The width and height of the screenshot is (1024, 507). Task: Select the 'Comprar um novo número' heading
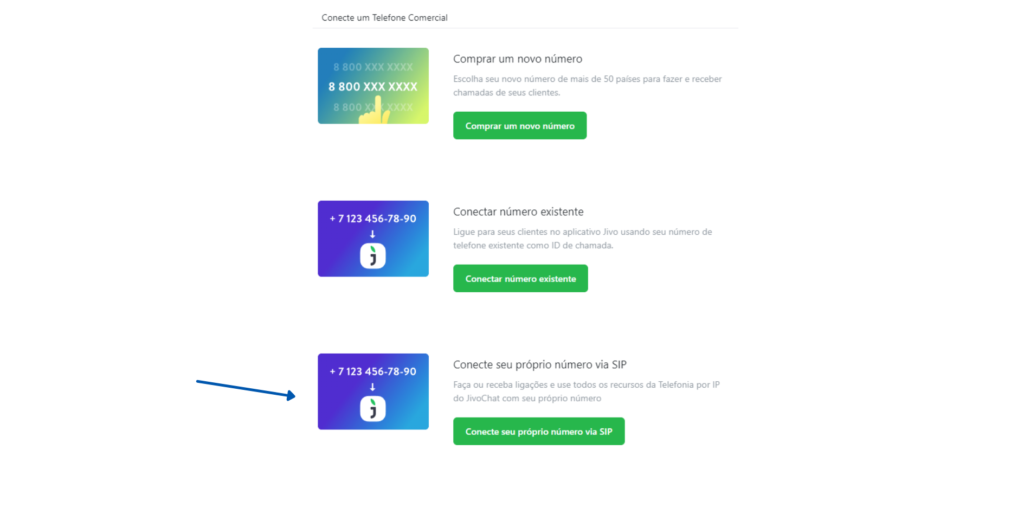click(517, 59)
